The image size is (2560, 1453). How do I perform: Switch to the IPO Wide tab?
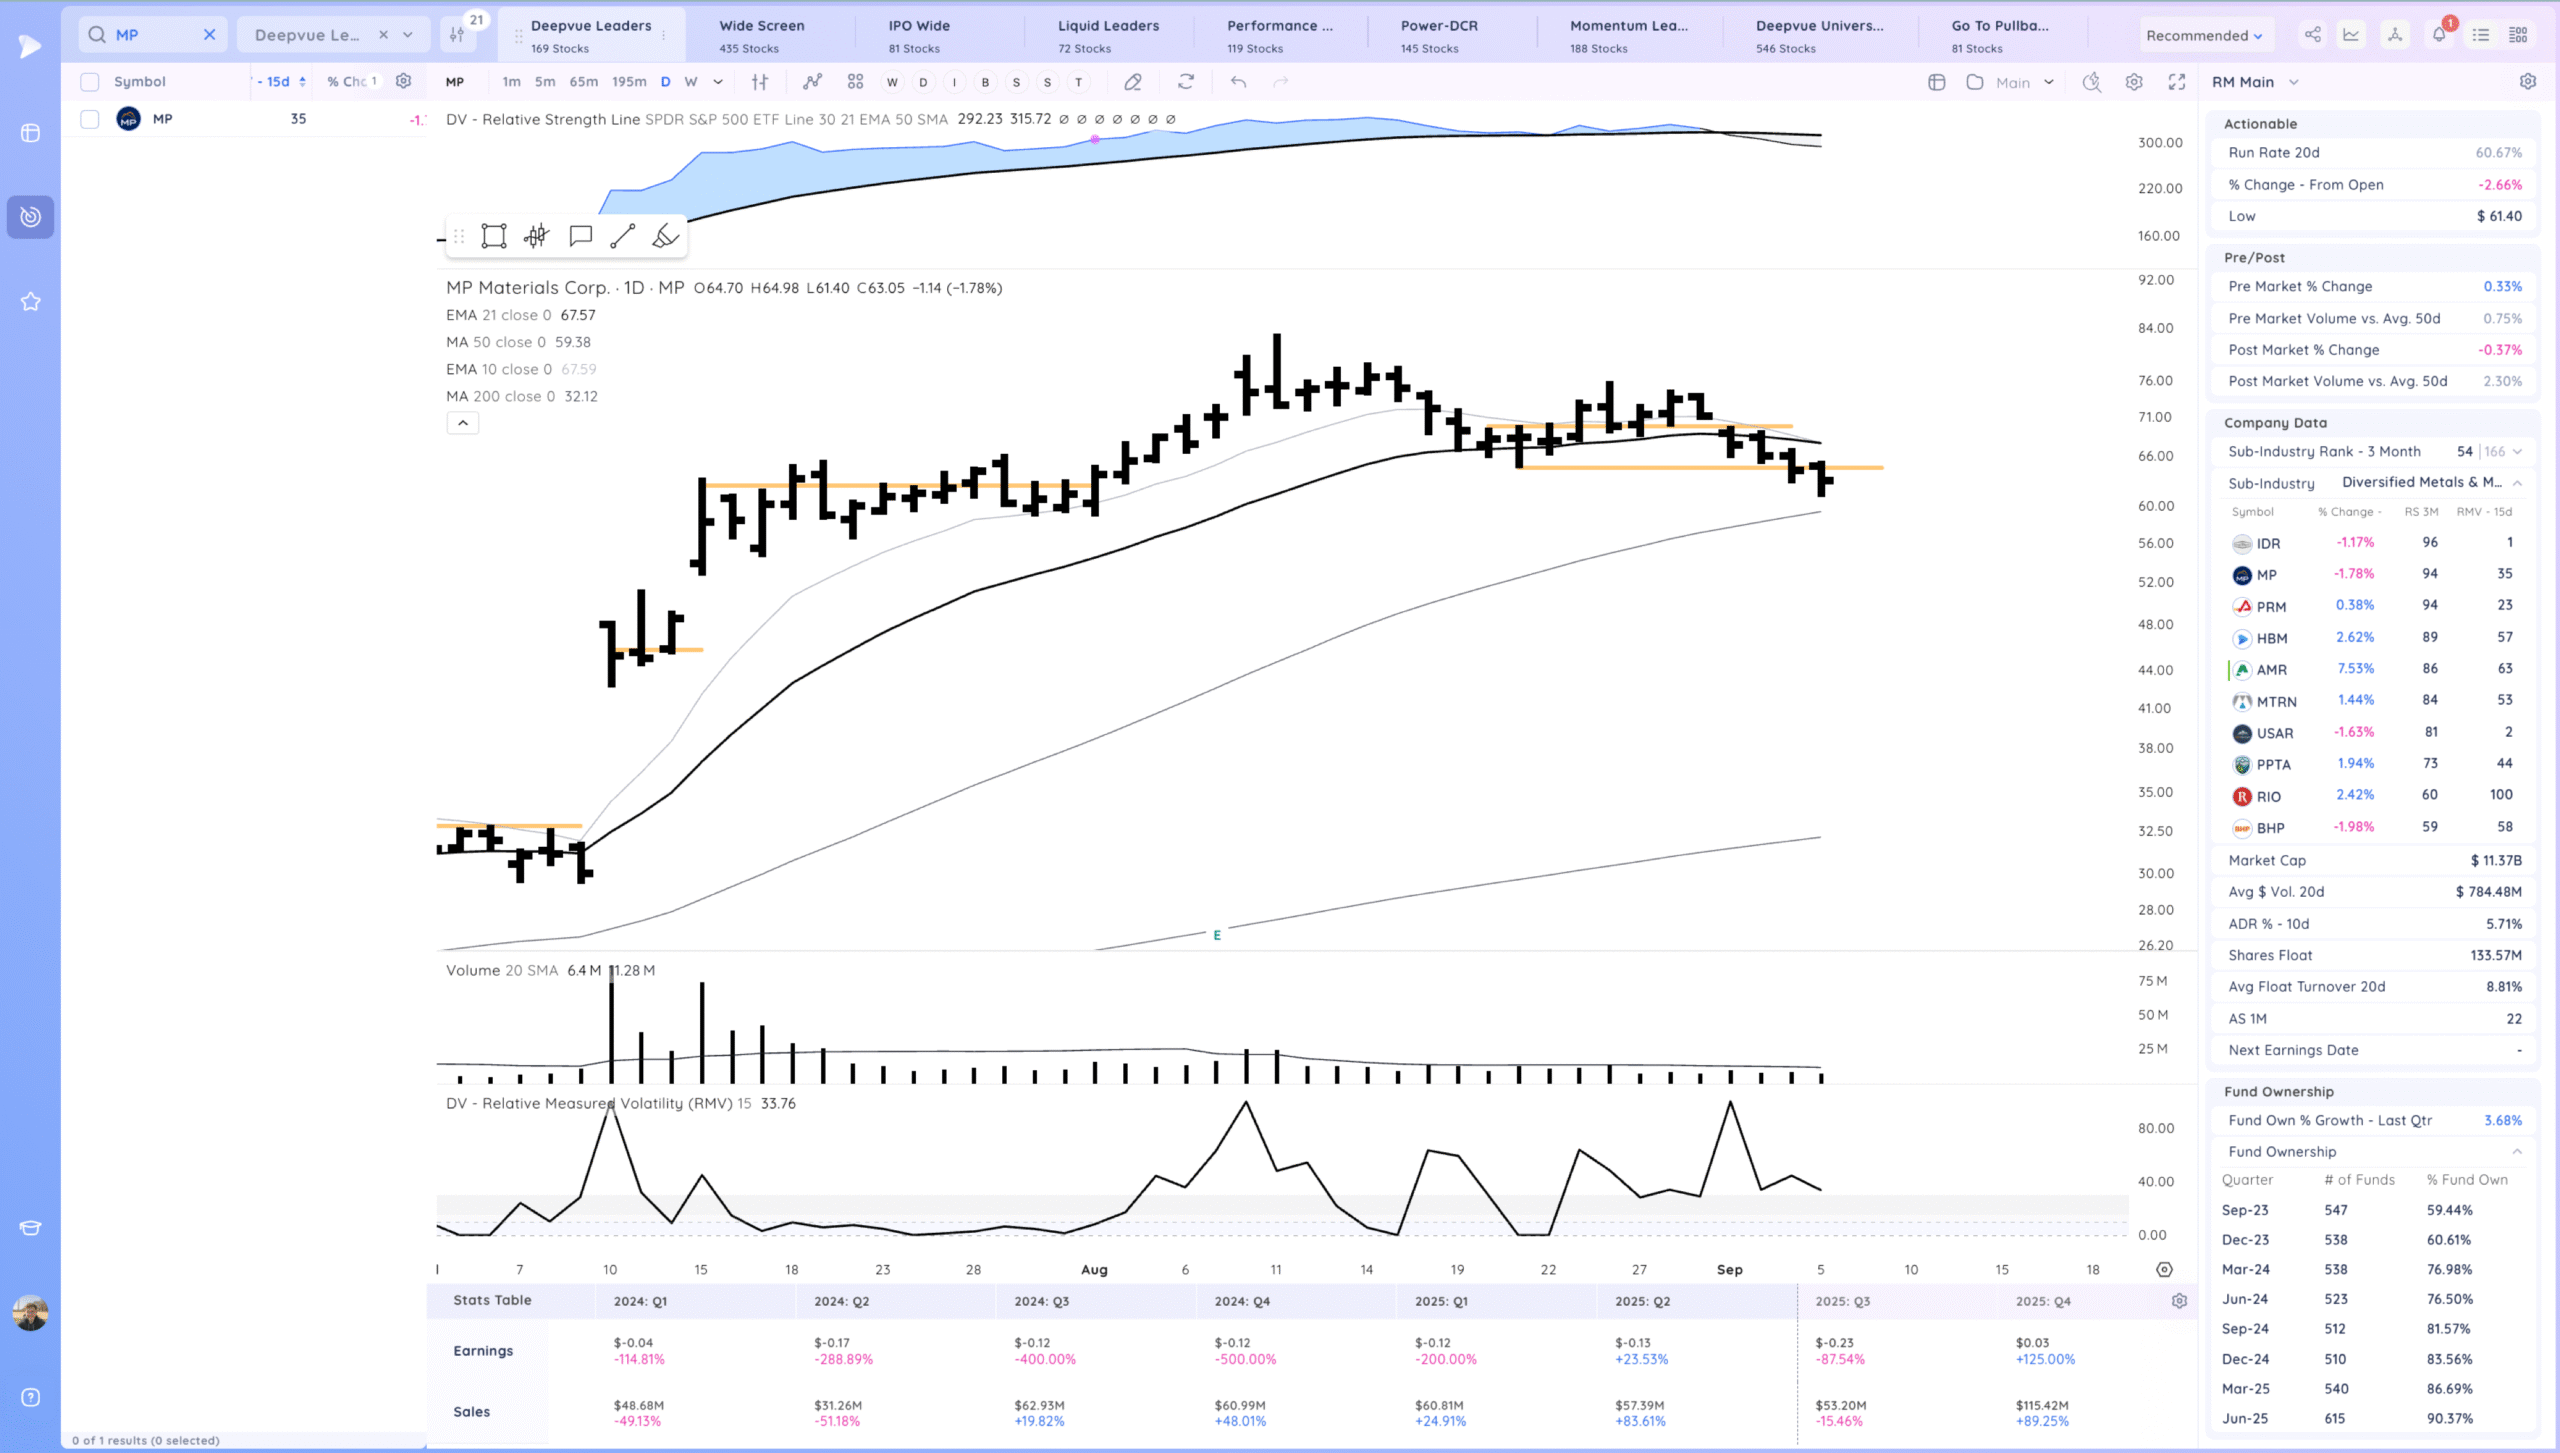[x=919, y=35]
